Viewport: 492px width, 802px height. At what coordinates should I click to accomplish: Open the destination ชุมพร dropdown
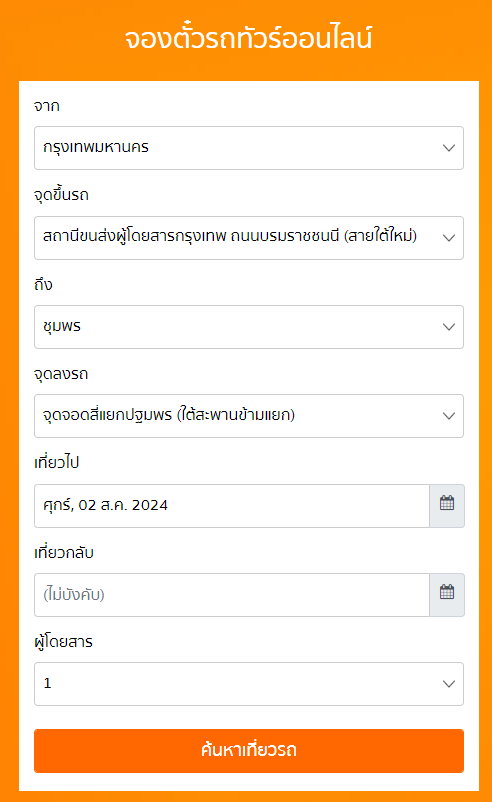coord(249,327)
